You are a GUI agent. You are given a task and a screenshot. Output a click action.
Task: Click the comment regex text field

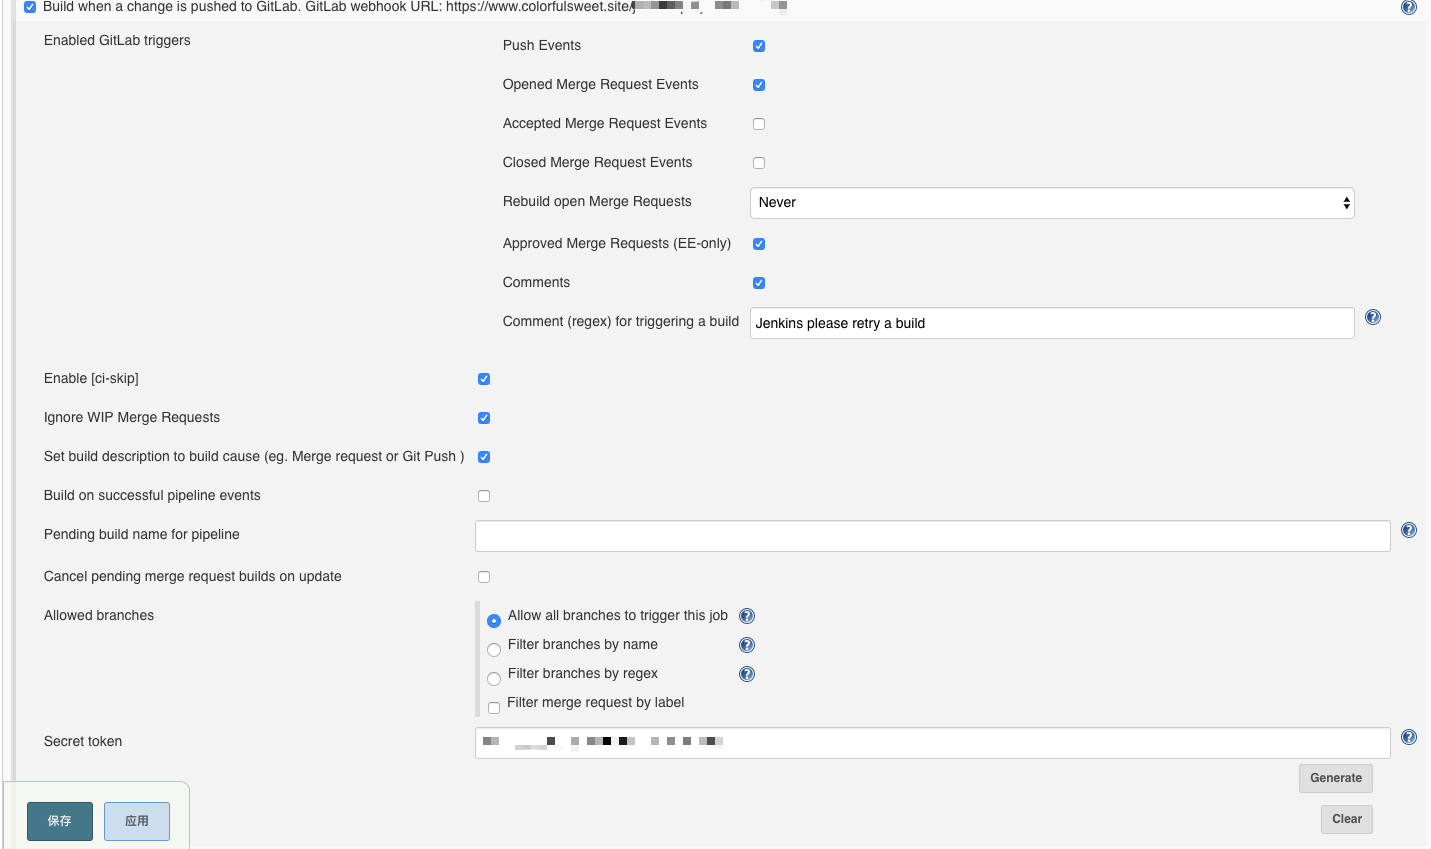[1051, 323]
